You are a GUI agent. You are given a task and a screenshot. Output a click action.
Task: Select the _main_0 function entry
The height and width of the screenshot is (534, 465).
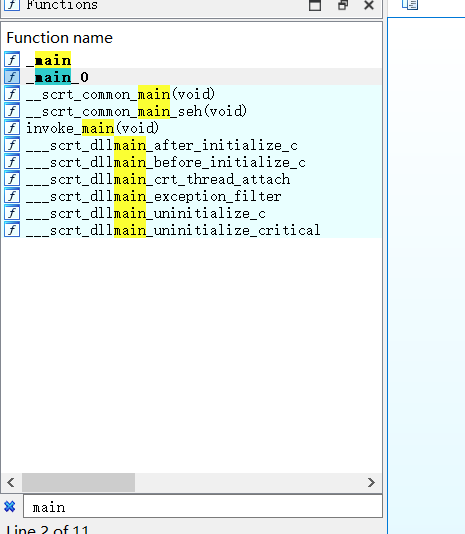click(192, 77)
